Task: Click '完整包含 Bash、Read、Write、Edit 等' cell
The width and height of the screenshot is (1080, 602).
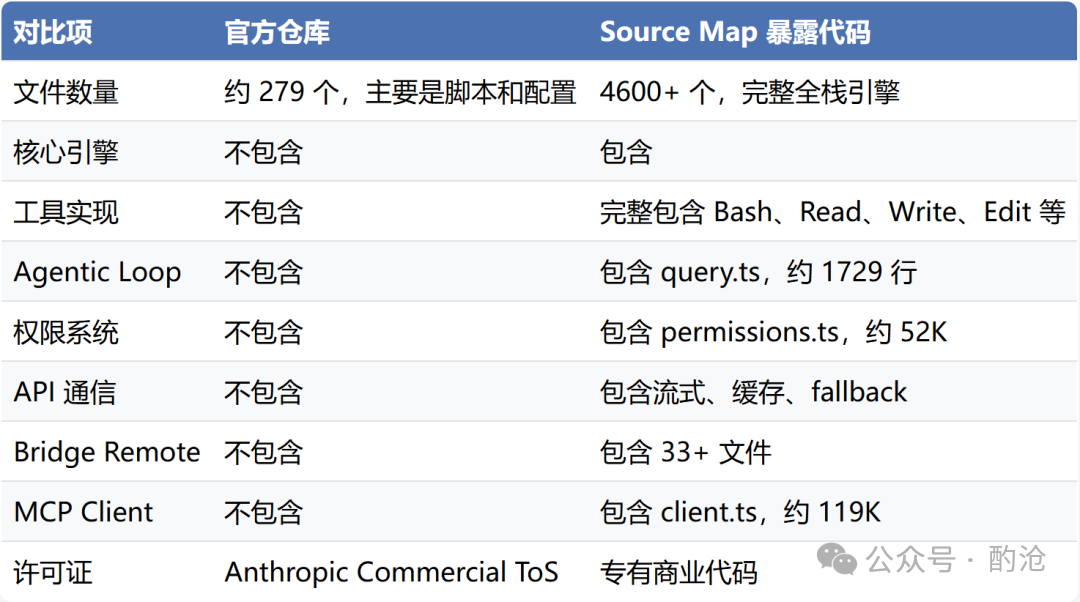Action: 833,212
